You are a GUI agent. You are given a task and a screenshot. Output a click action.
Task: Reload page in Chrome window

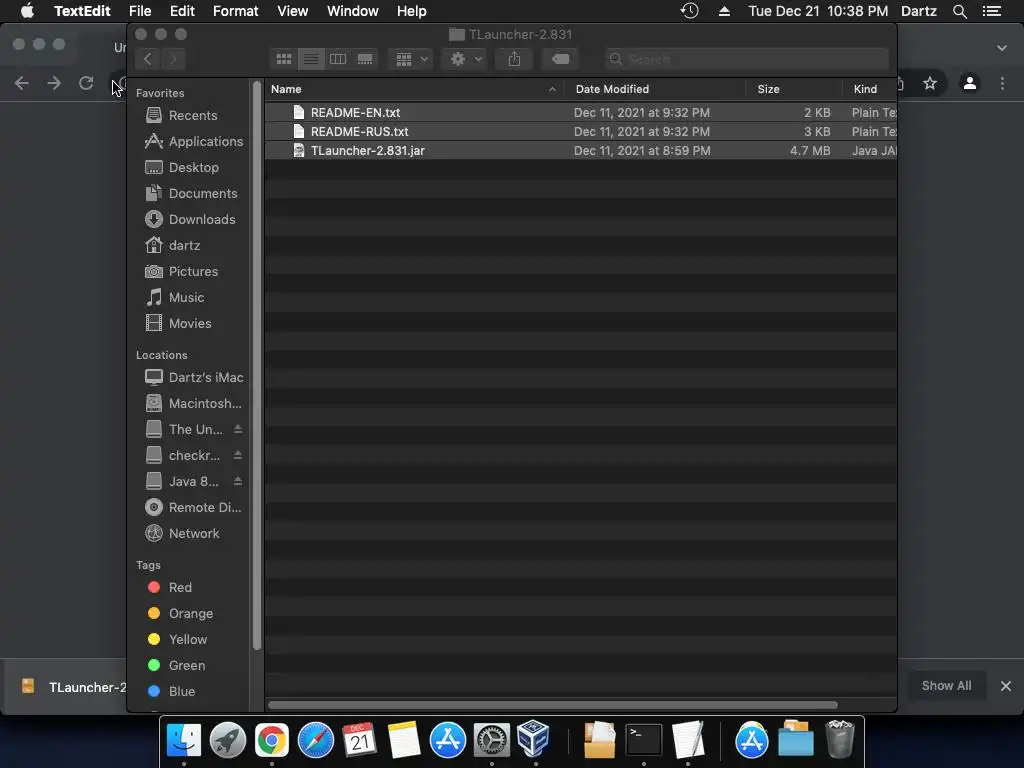click(86, 83)
